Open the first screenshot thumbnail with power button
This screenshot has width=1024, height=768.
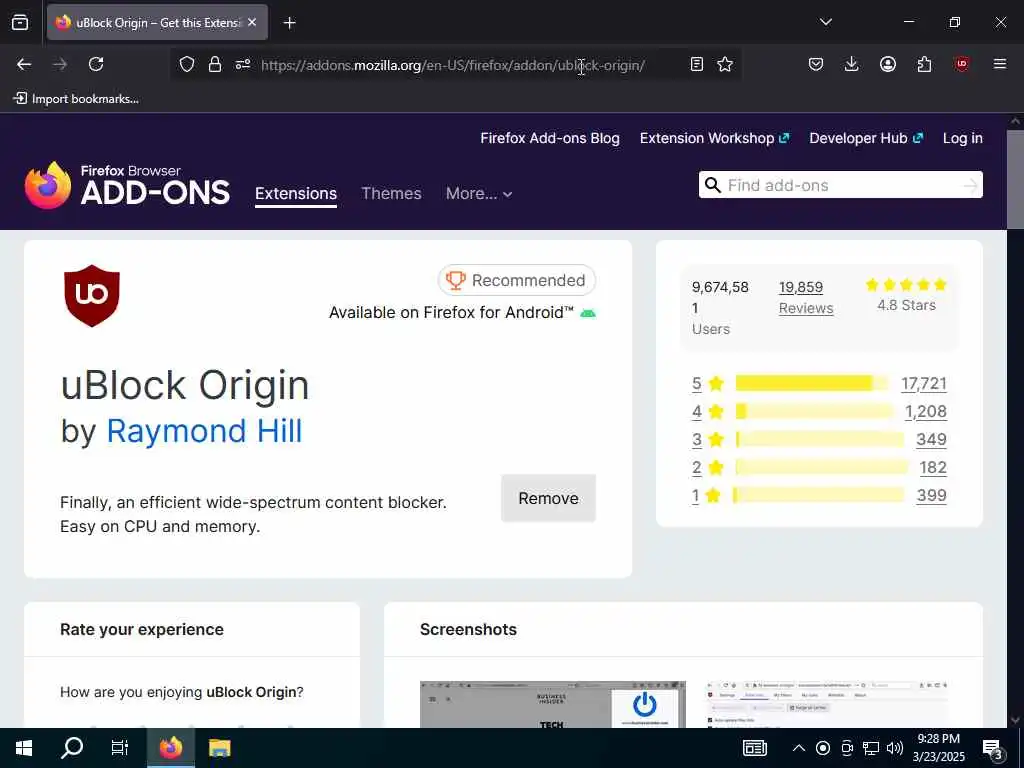(552, 705)
